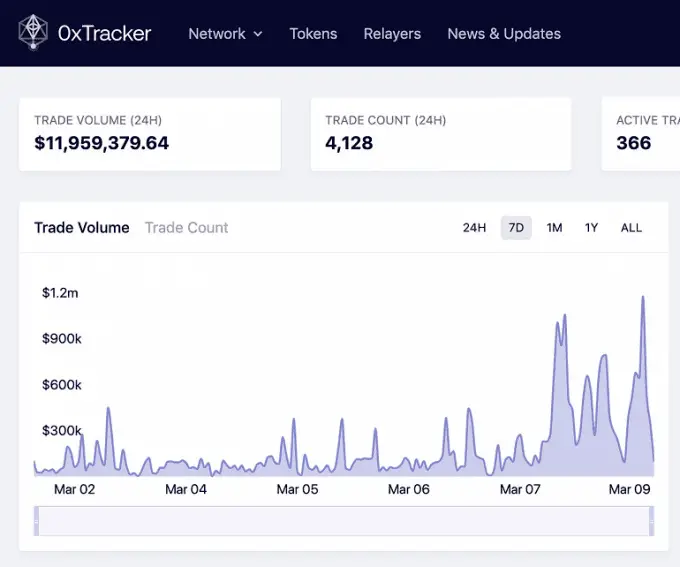Click the Mar 07 axis label
The width and height of the screenshot is (680, 567).
pos(520,489)
